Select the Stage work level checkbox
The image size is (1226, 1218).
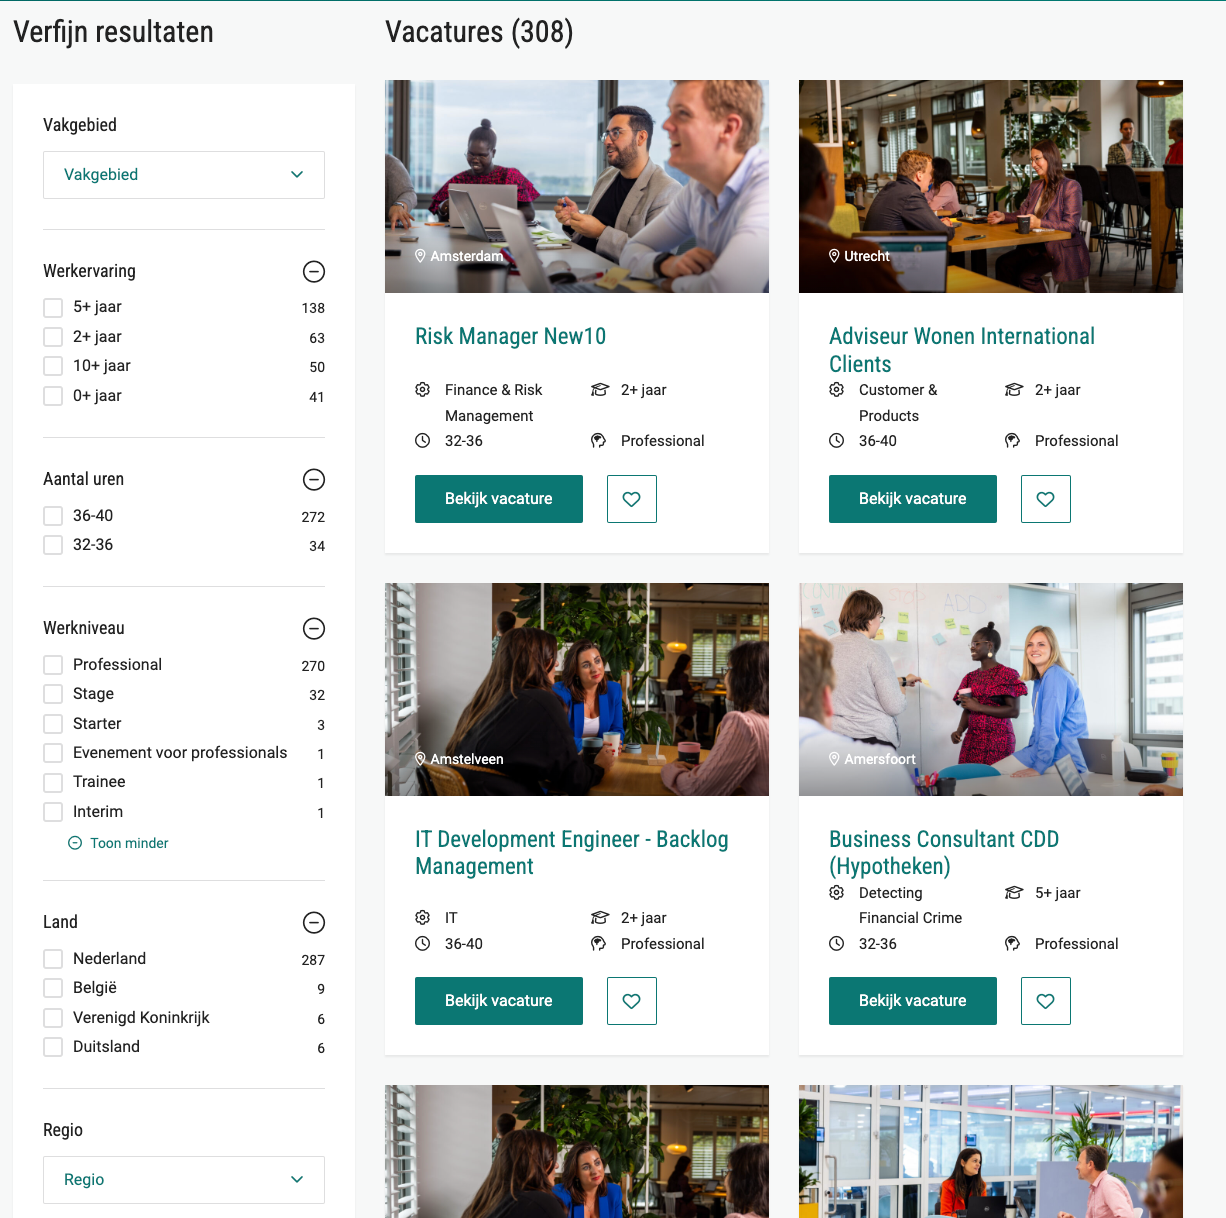coord(53,694)
